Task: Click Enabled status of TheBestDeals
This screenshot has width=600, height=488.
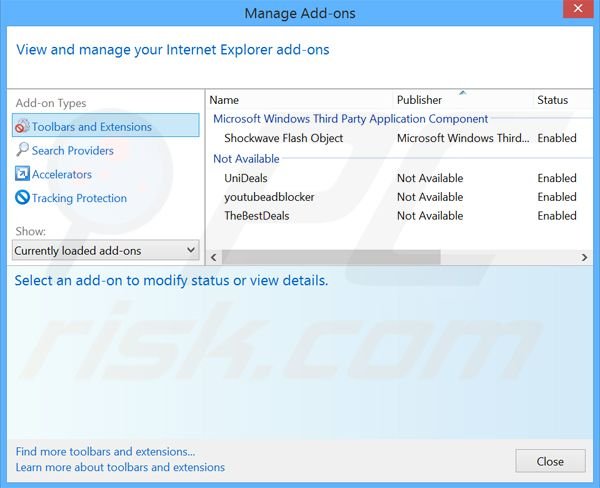Action: pyautogui.click(x=557, y=215)
